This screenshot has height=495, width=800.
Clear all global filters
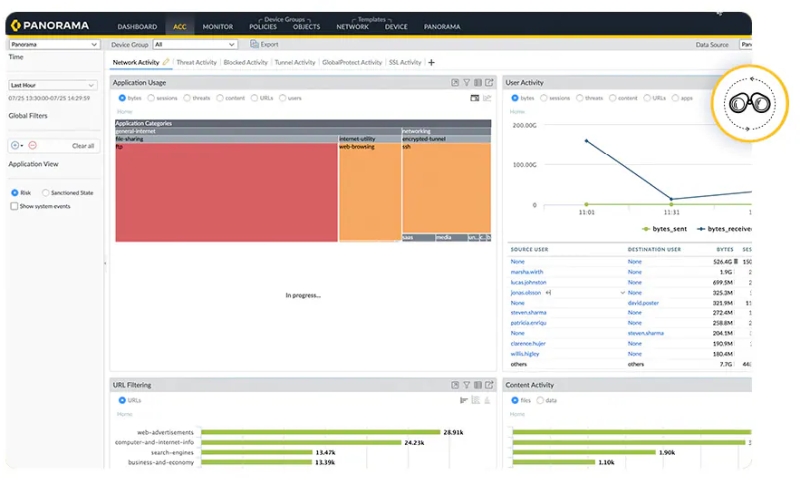pyautogui.click(x=83, y=146)
